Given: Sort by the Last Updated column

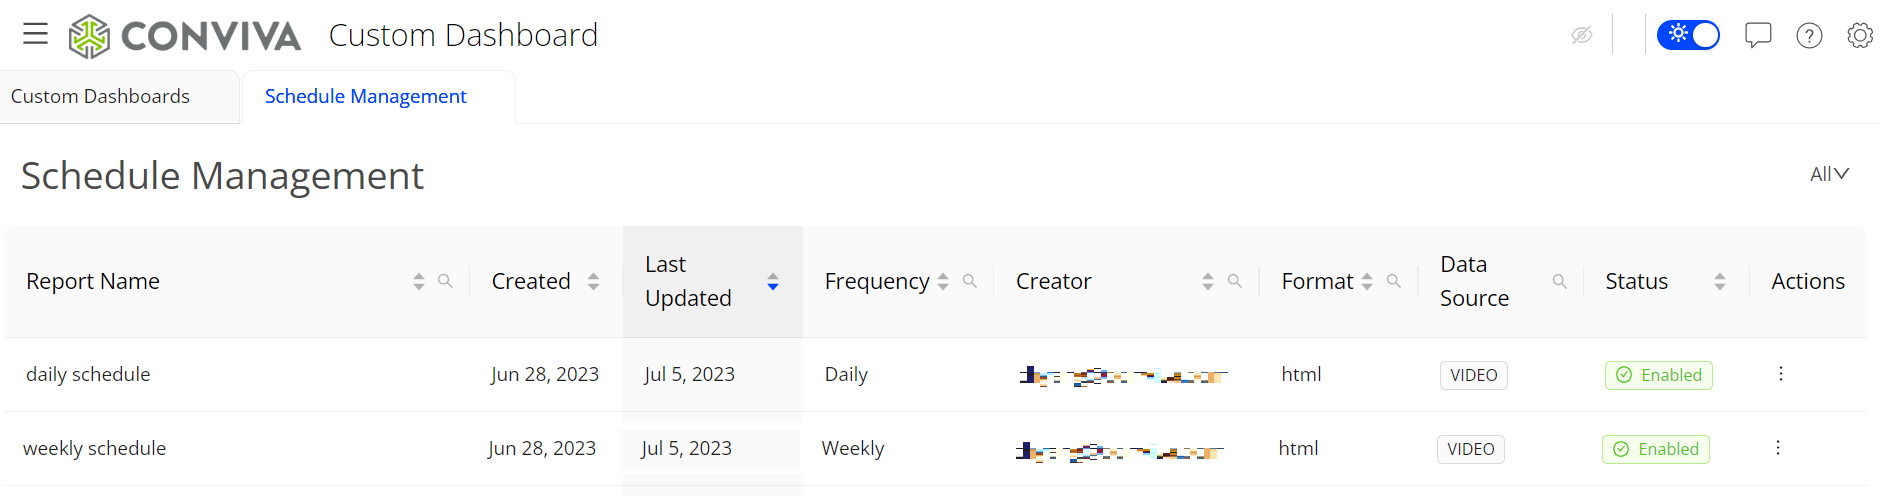Looking at the screenshot, I should [773, 282].
